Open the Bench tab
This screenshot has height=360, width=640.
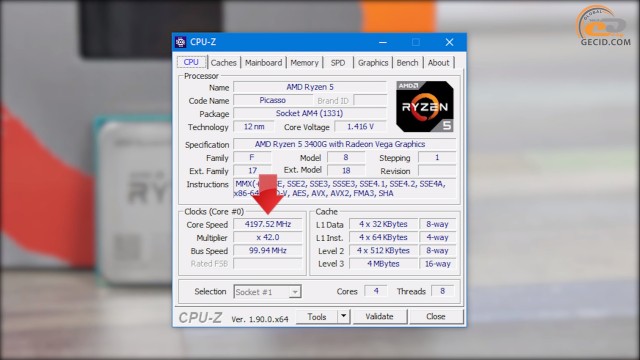click(x=407, y=63)
